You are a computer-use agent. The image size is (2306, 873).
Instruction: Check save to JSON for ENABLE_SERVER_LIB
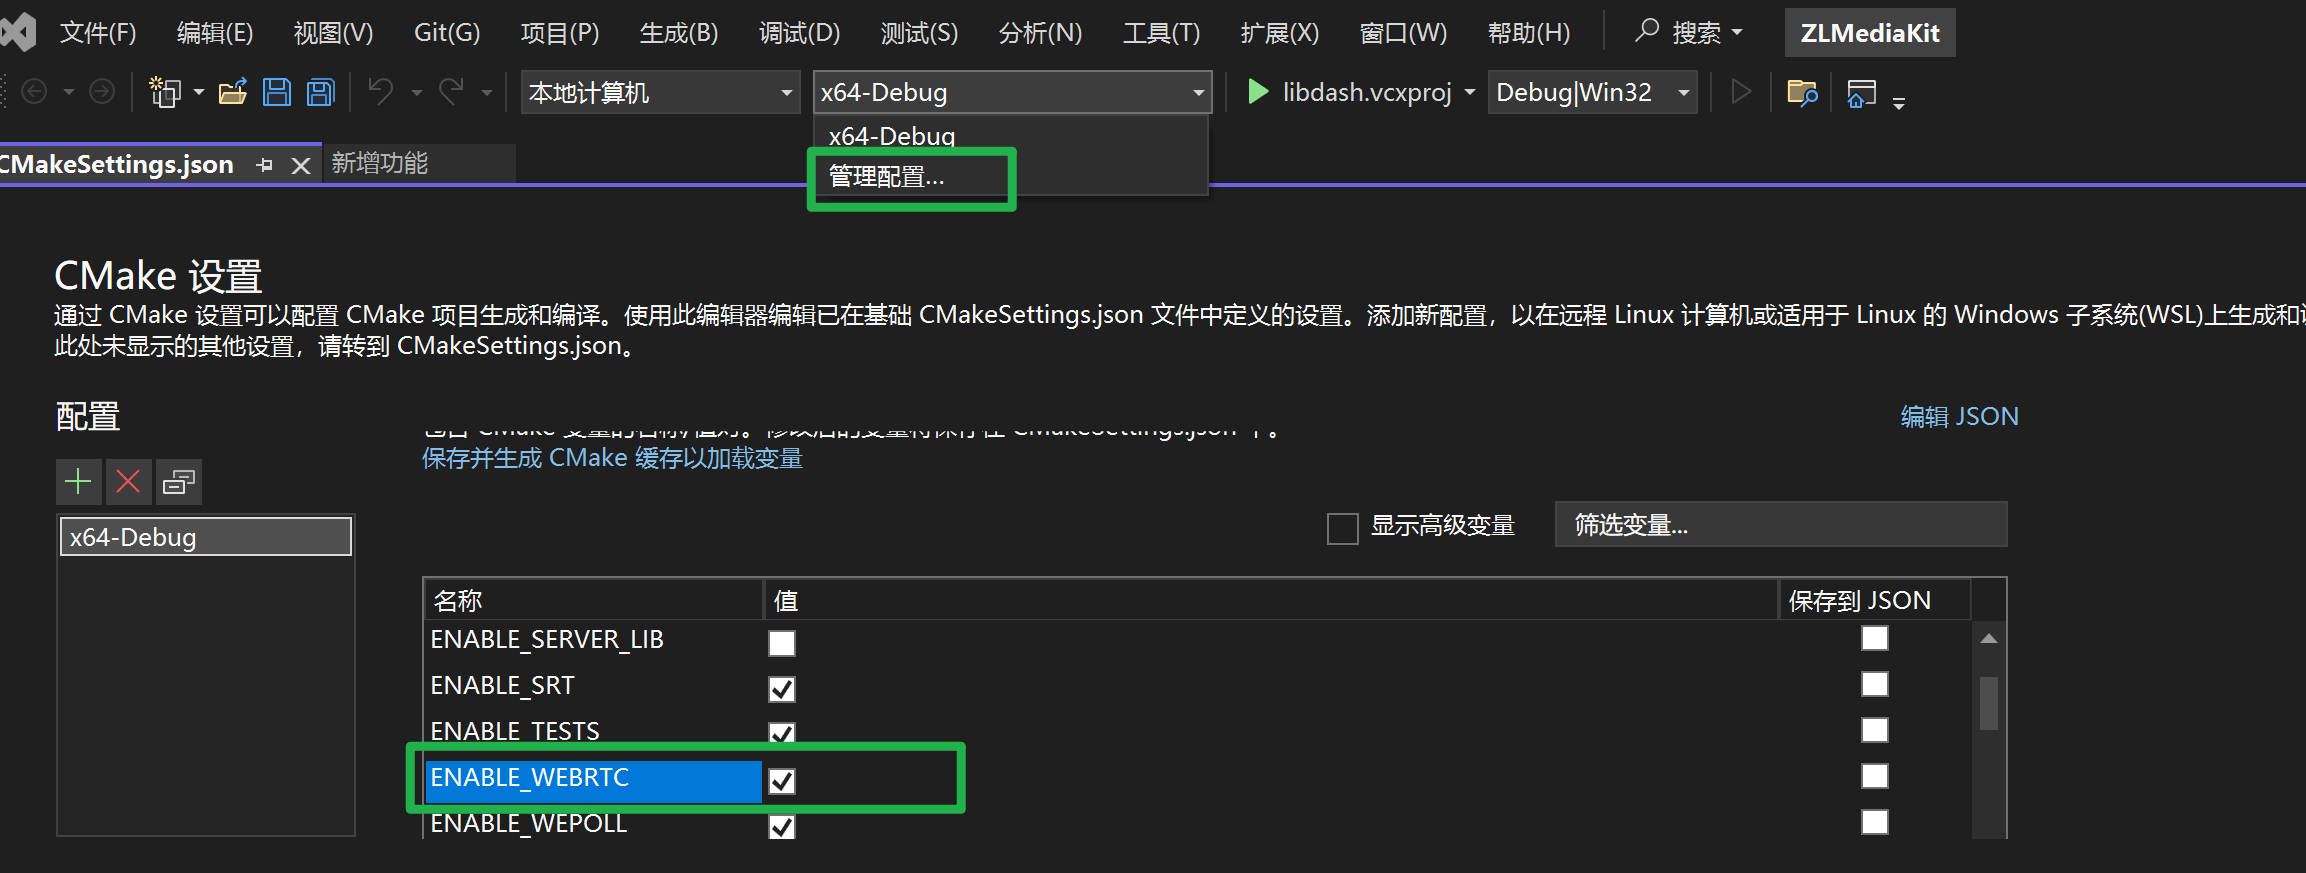(1875, 638)
